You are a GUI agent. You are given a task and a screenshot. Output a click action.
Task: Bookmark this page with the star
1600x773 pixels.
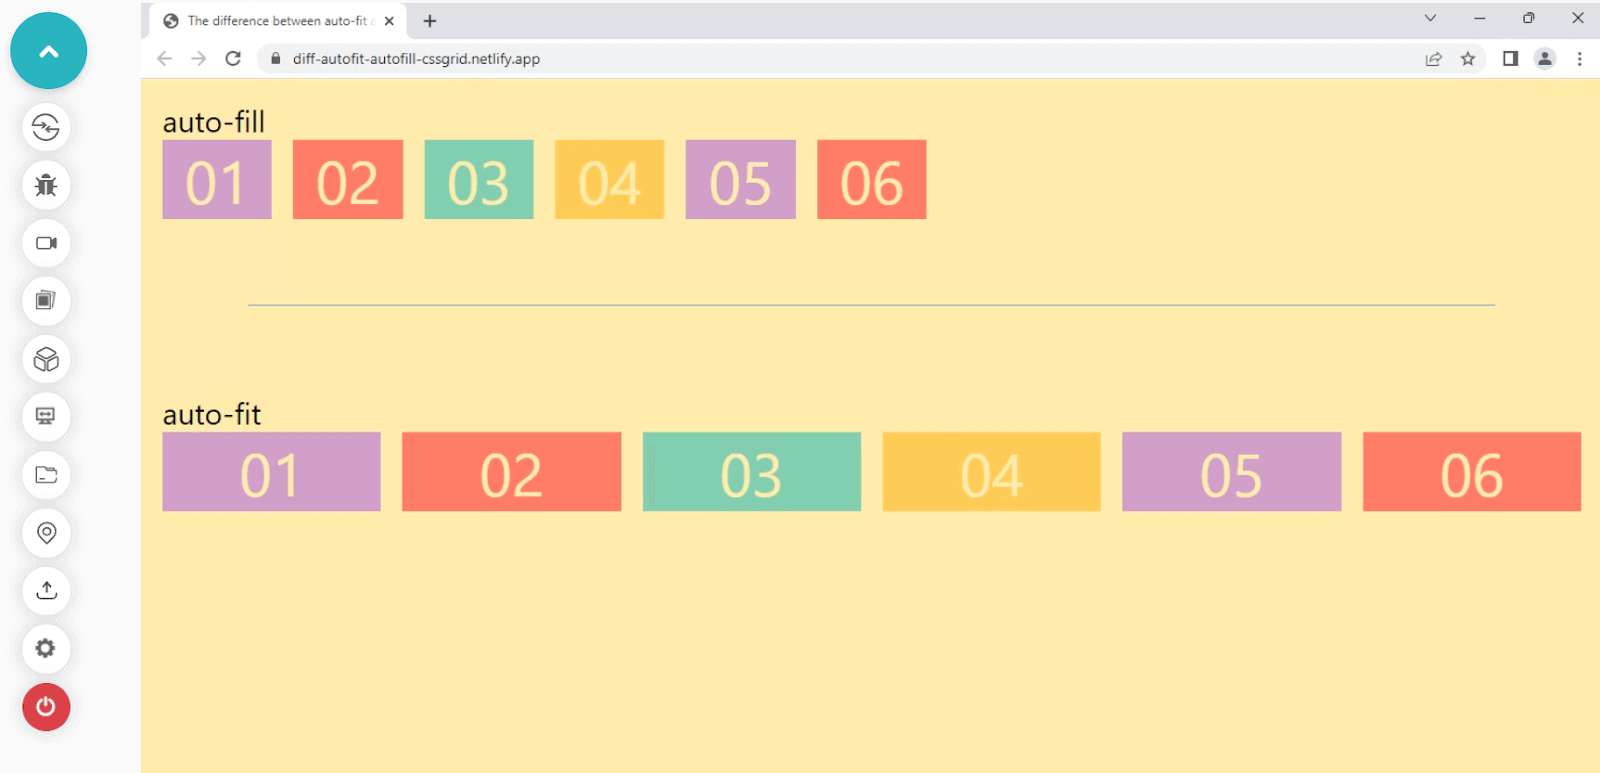(1468, 59)
